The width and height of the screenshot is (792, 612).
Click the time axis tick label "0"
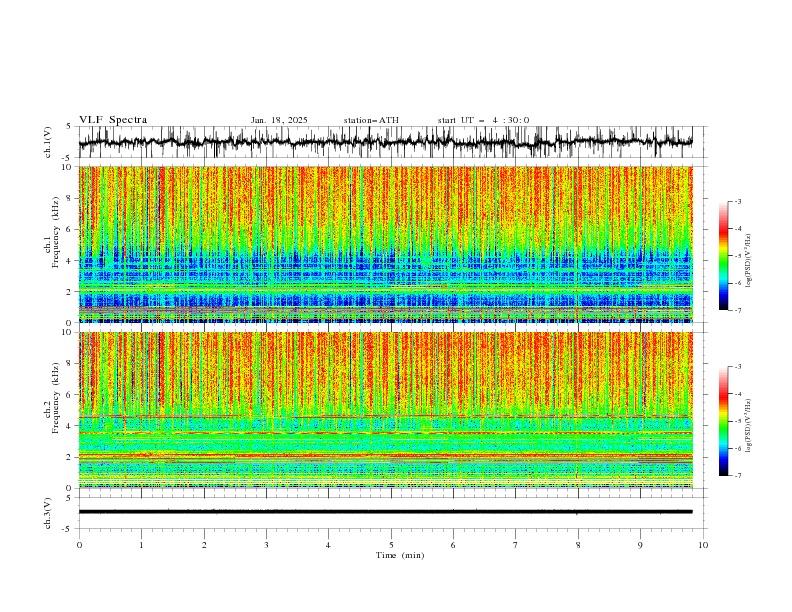pyautogui.click(x=79, y=545)
